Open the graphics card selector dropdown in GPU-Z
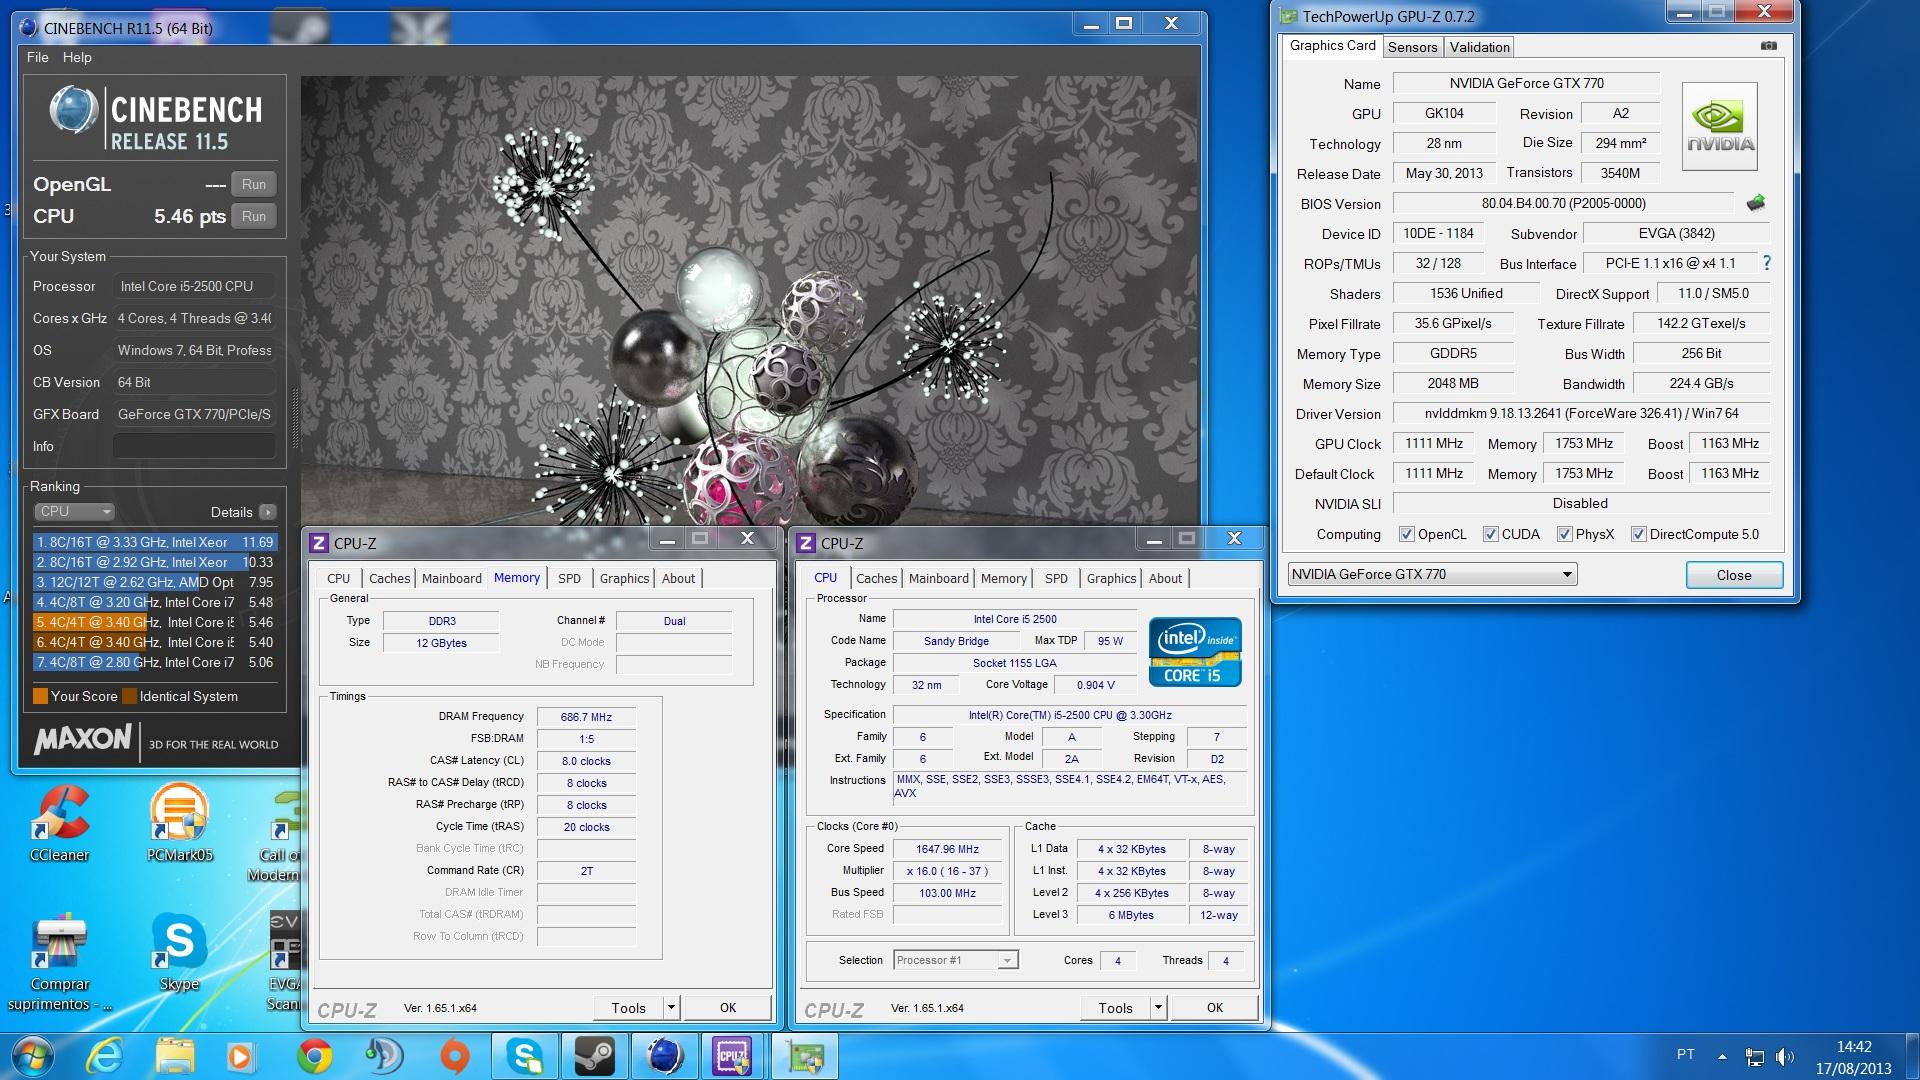 pyautogui.click(x=1432, y=574)
